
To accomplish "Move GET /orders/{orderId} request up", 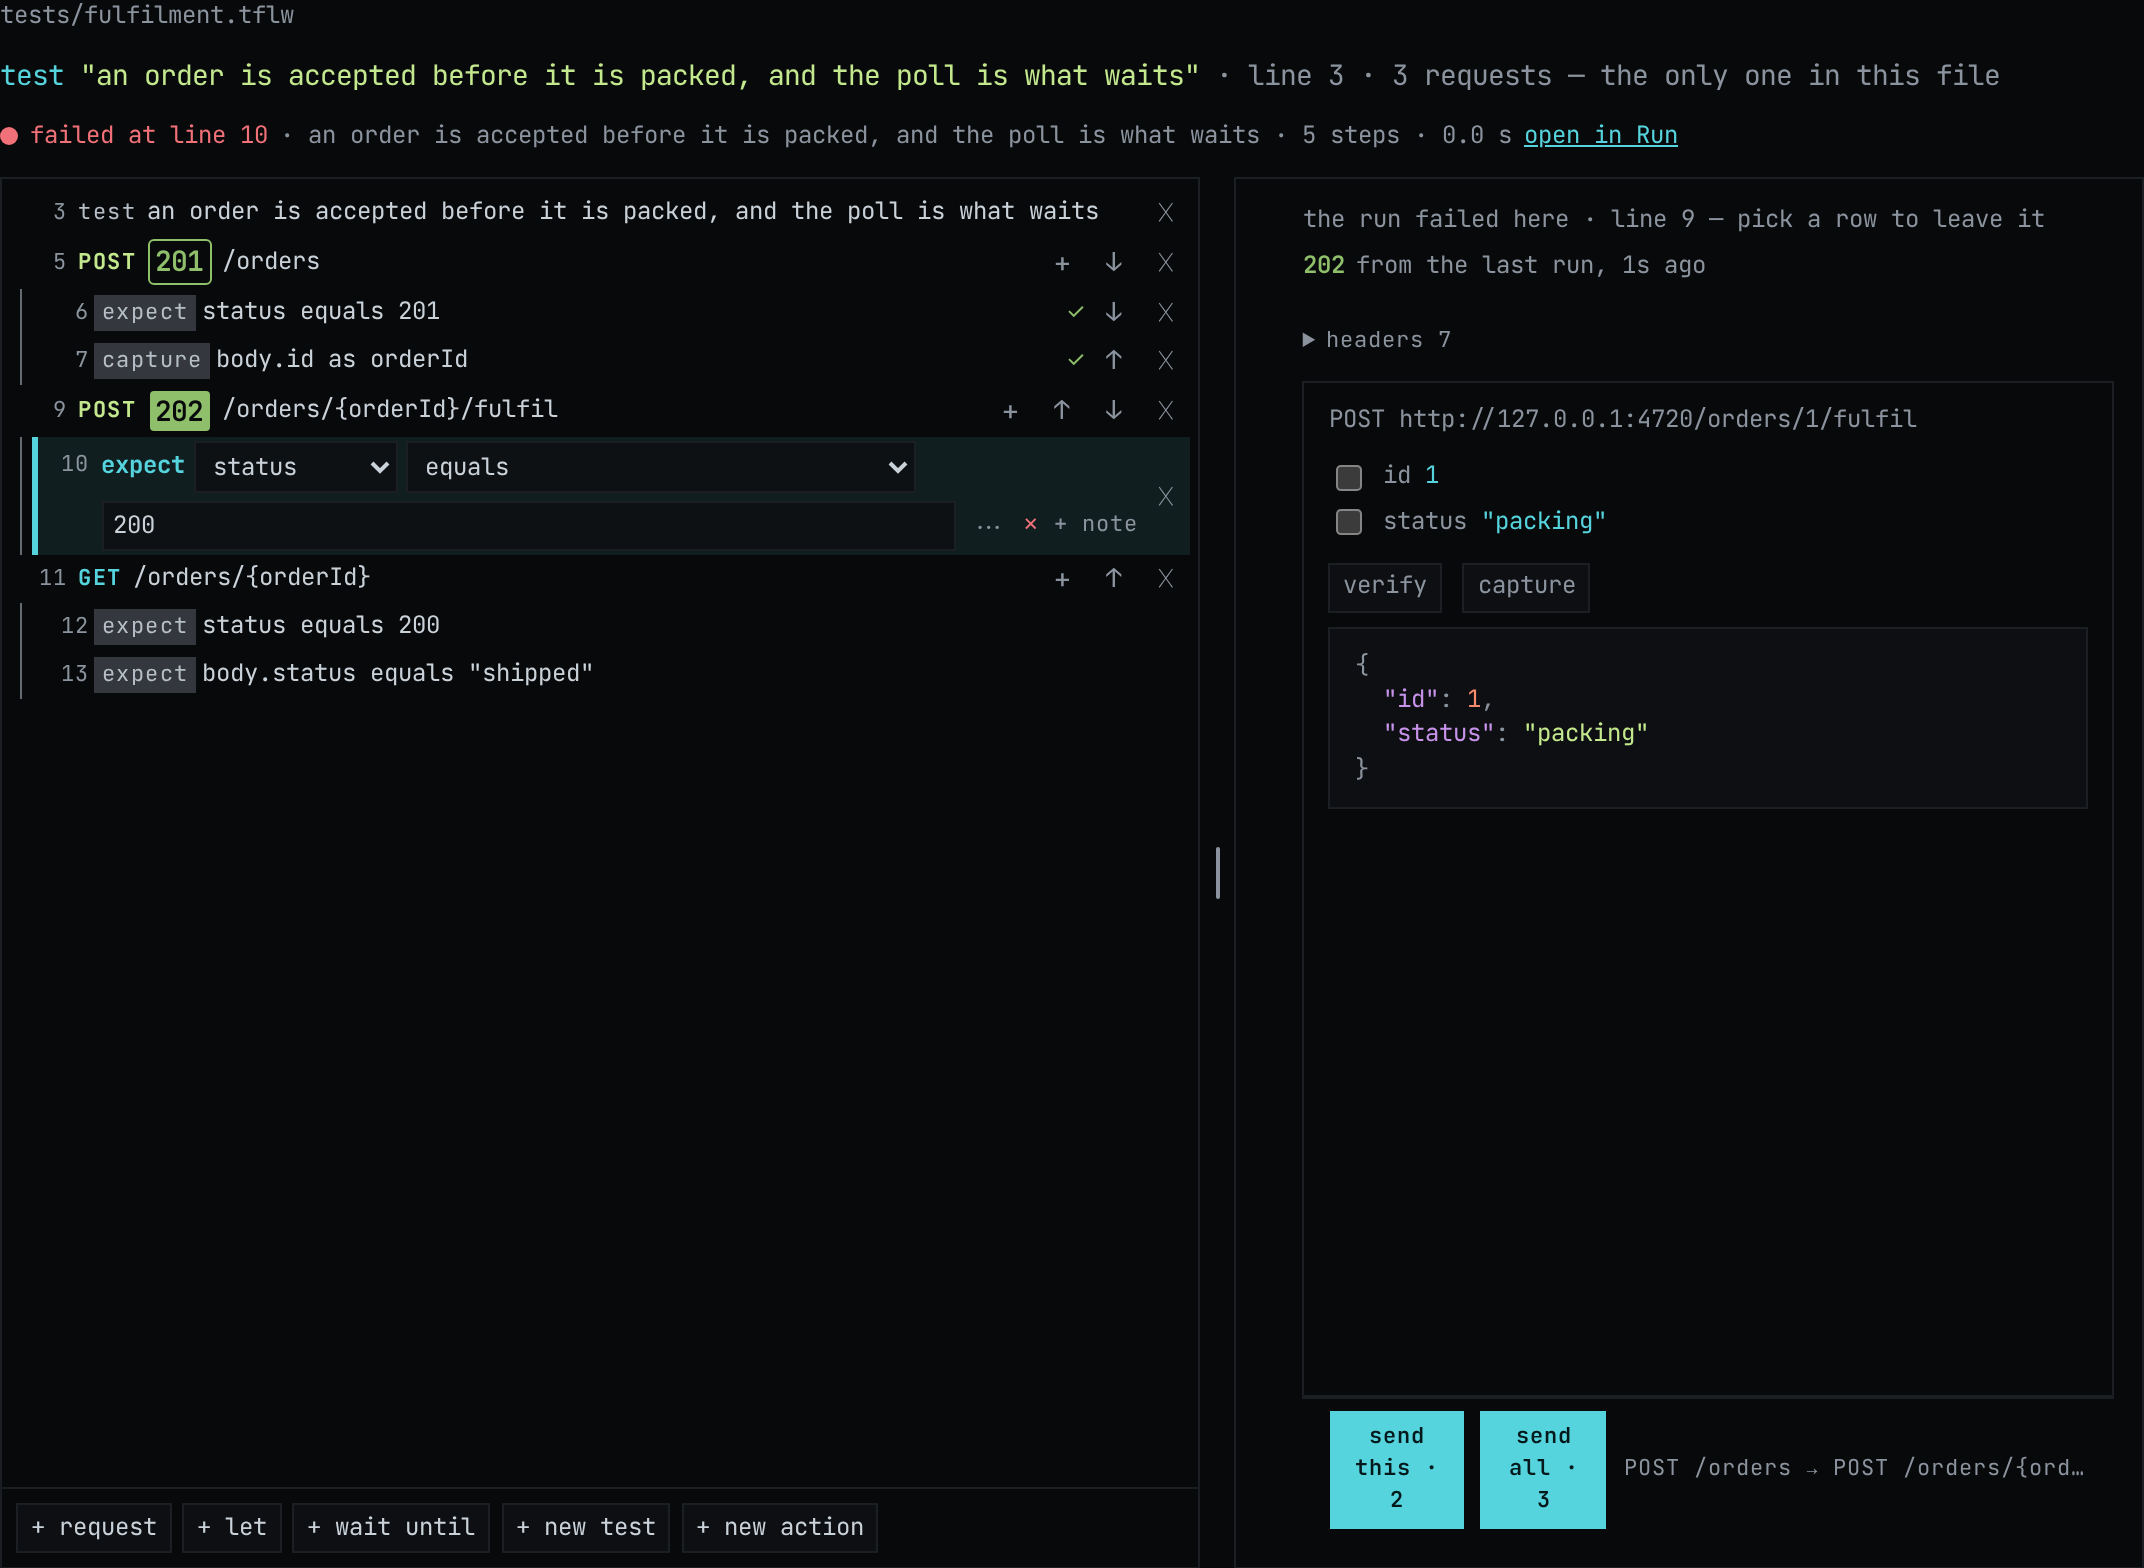I will pos(1113,579).
